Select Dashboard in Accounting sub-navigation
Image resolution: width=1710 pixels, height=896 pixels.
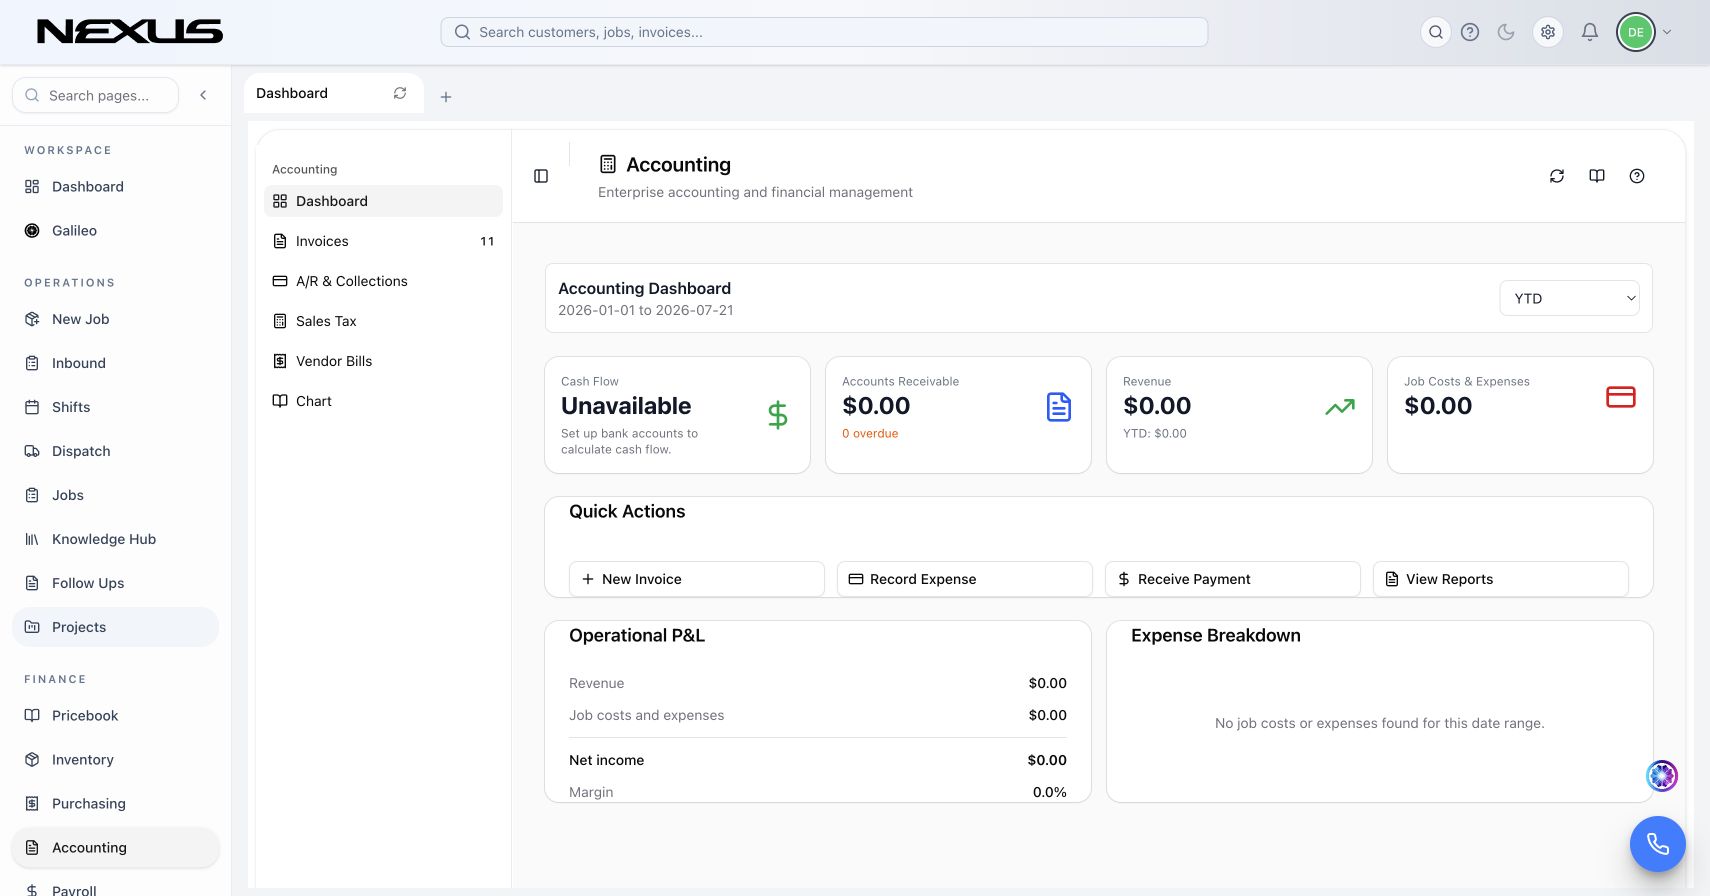pos(383,201)
